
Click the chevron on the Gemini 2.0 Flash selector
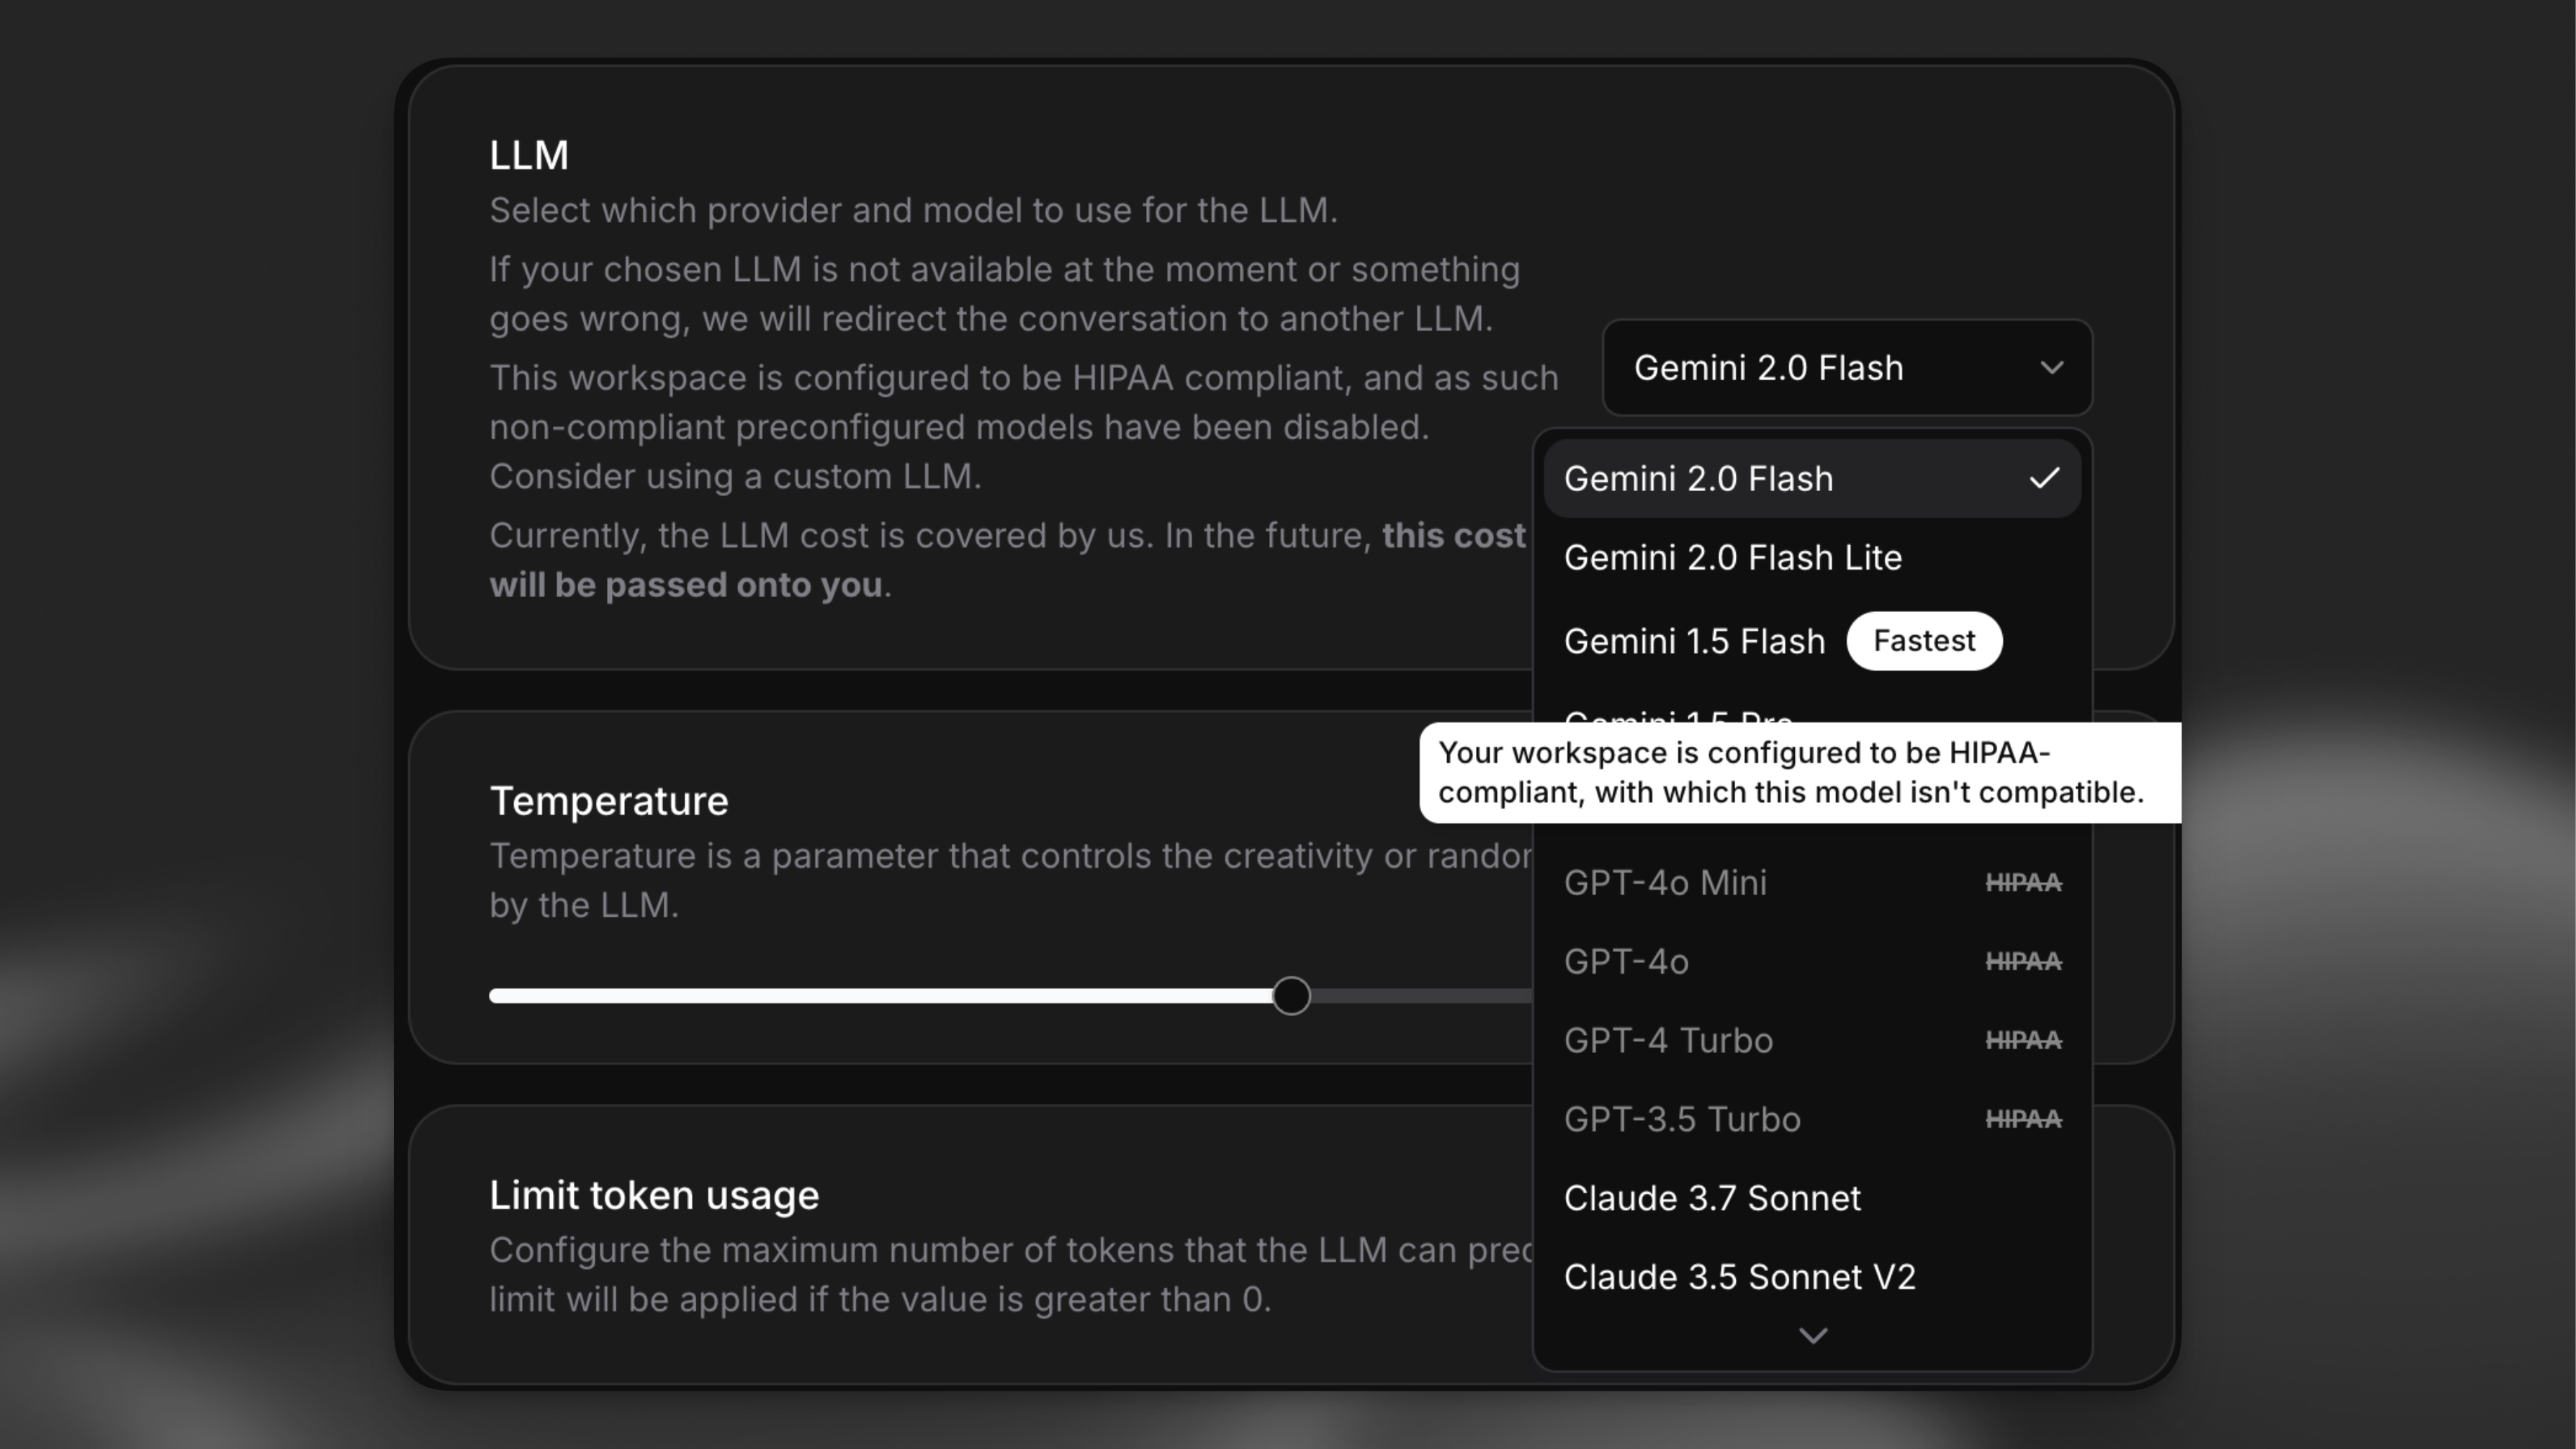pos(2052,368)
